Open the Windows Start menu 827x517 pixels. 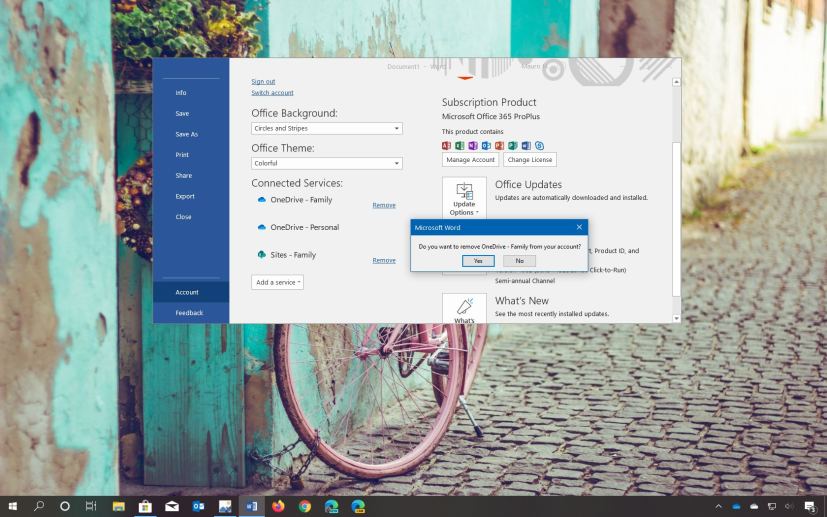pos(12,506)
